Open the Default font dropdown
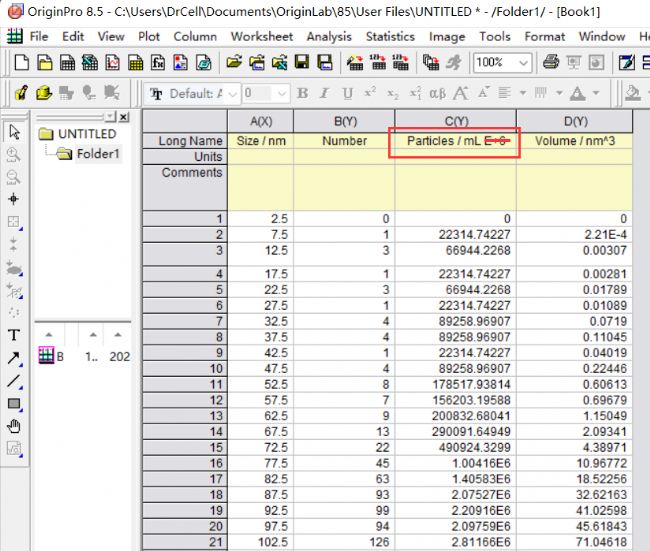The width and height of the screenshot is (650, 551). (x=232, y=94)
